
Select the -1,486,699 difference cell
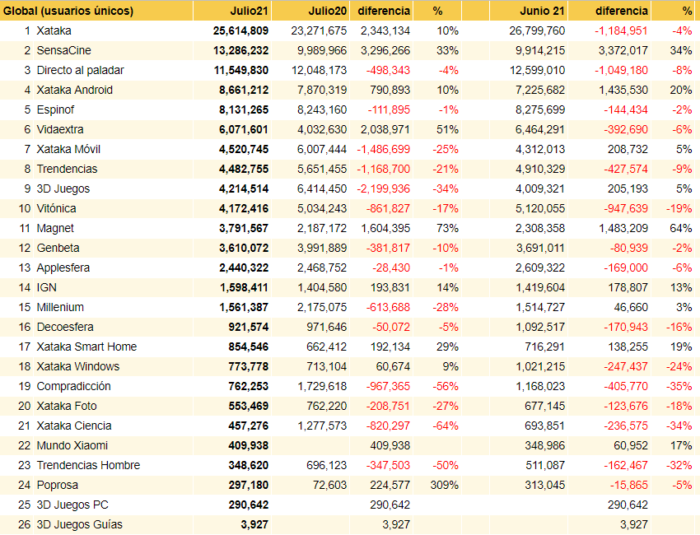pos(383,149)
